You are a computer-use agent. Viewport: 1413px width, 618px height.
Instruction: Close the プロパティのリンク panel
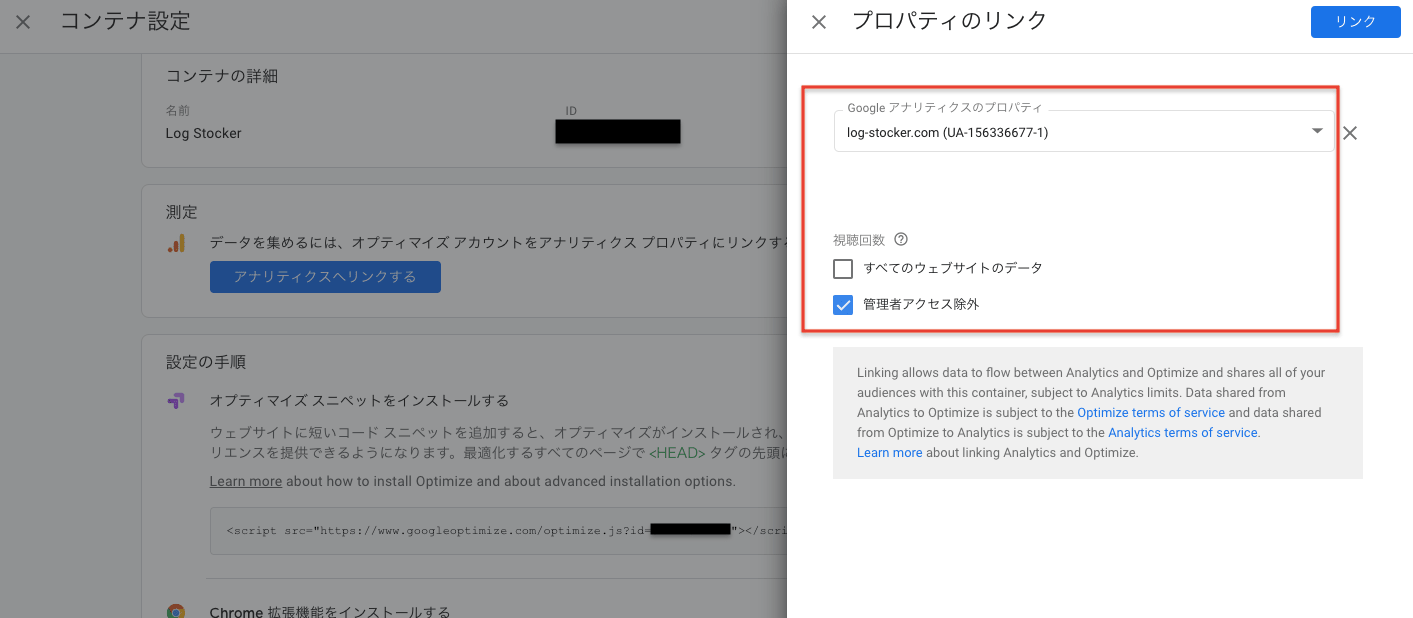[x=819, y=22]
